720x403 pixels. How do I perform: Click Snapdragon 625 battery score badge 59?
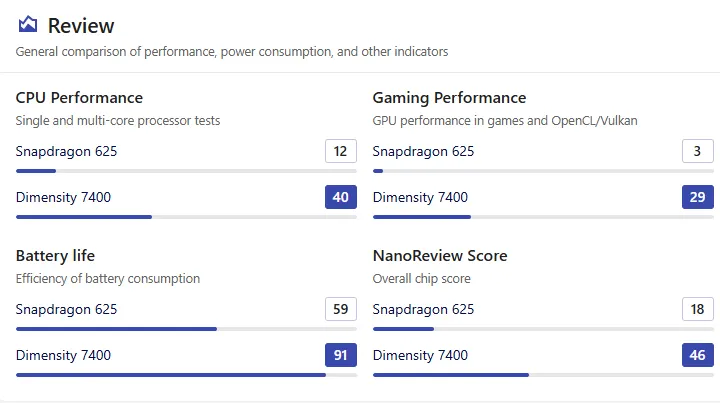341,310
